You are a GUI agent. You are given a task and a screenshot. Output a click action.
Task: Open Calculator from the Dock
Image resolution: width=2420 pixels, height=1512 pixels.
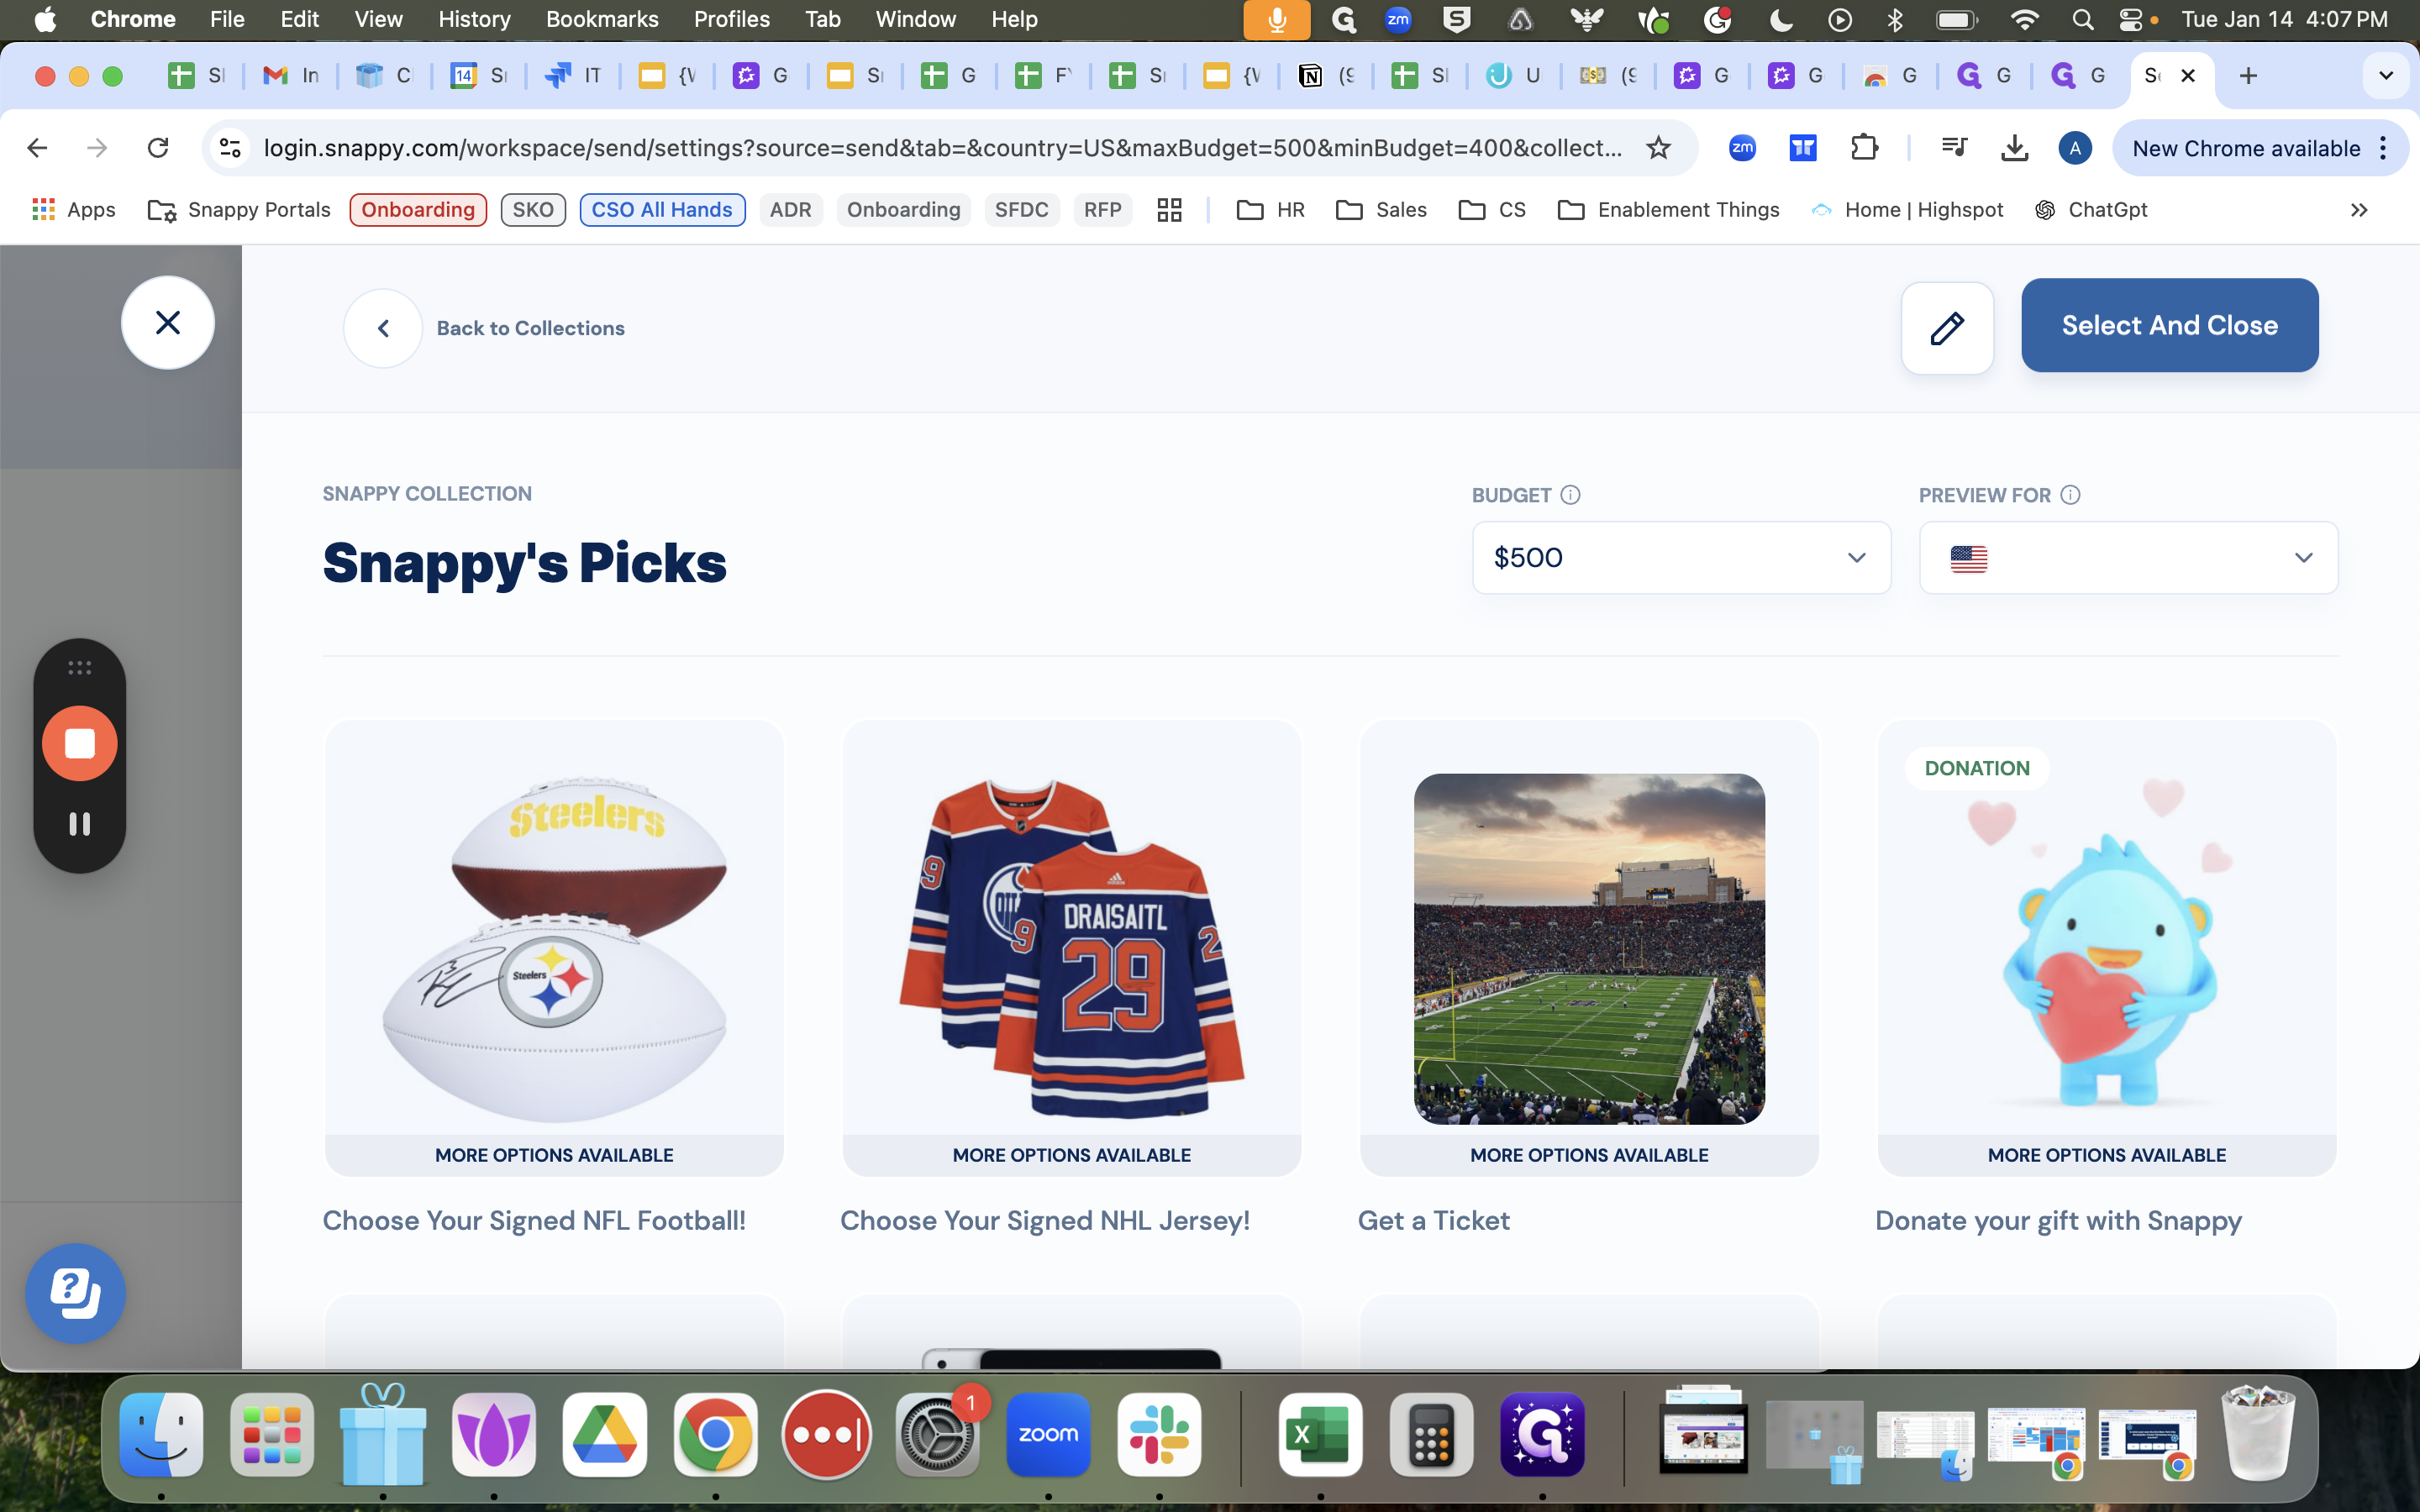coord(1431,1434)
